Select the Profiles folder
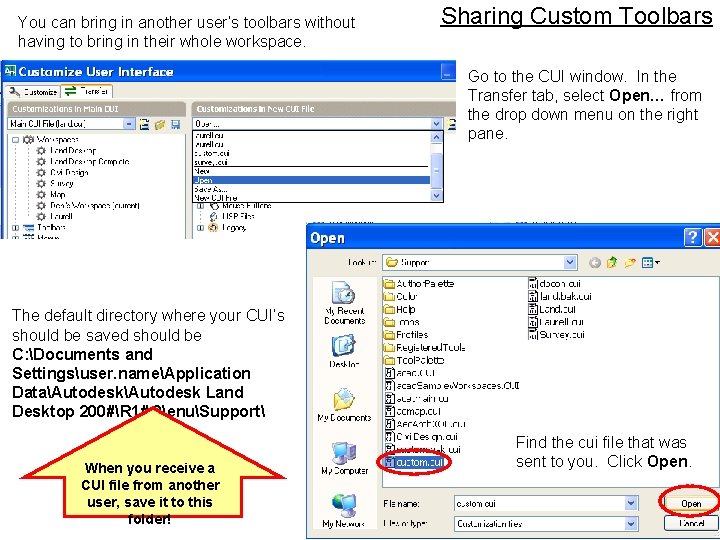Viewport: 720px width, 540px height. [x=406, y=335]
